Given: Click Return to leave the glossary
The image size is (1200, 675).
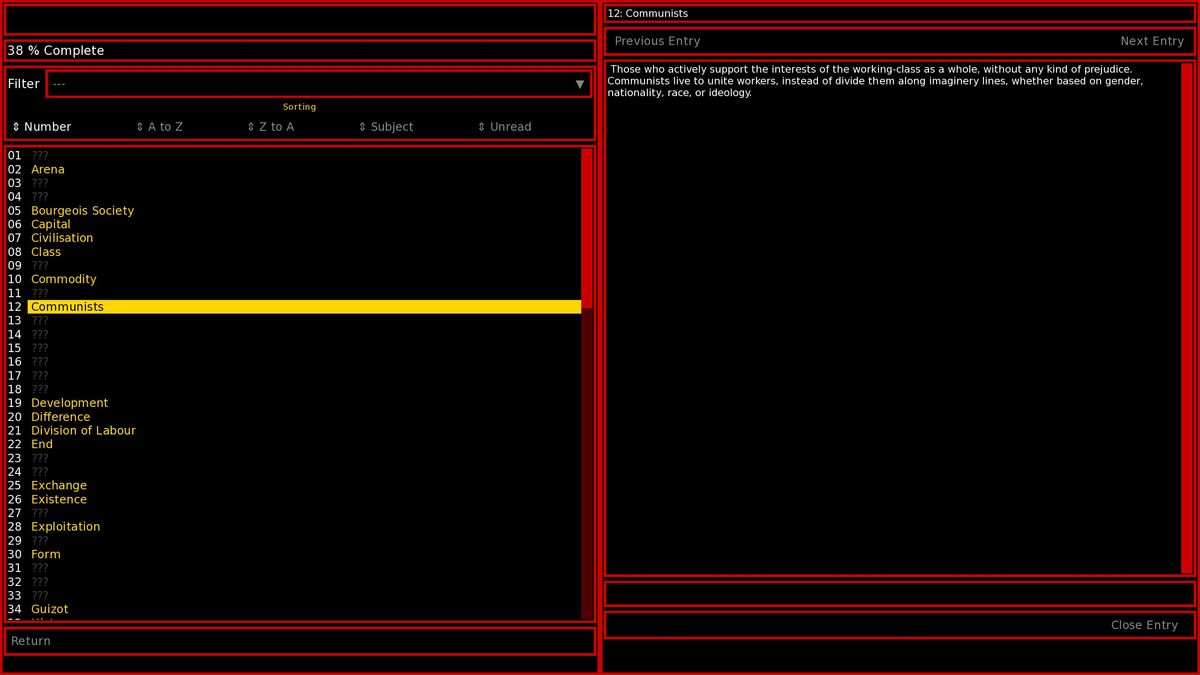Looking at the screenshot, I should click(x=30, y=641).
